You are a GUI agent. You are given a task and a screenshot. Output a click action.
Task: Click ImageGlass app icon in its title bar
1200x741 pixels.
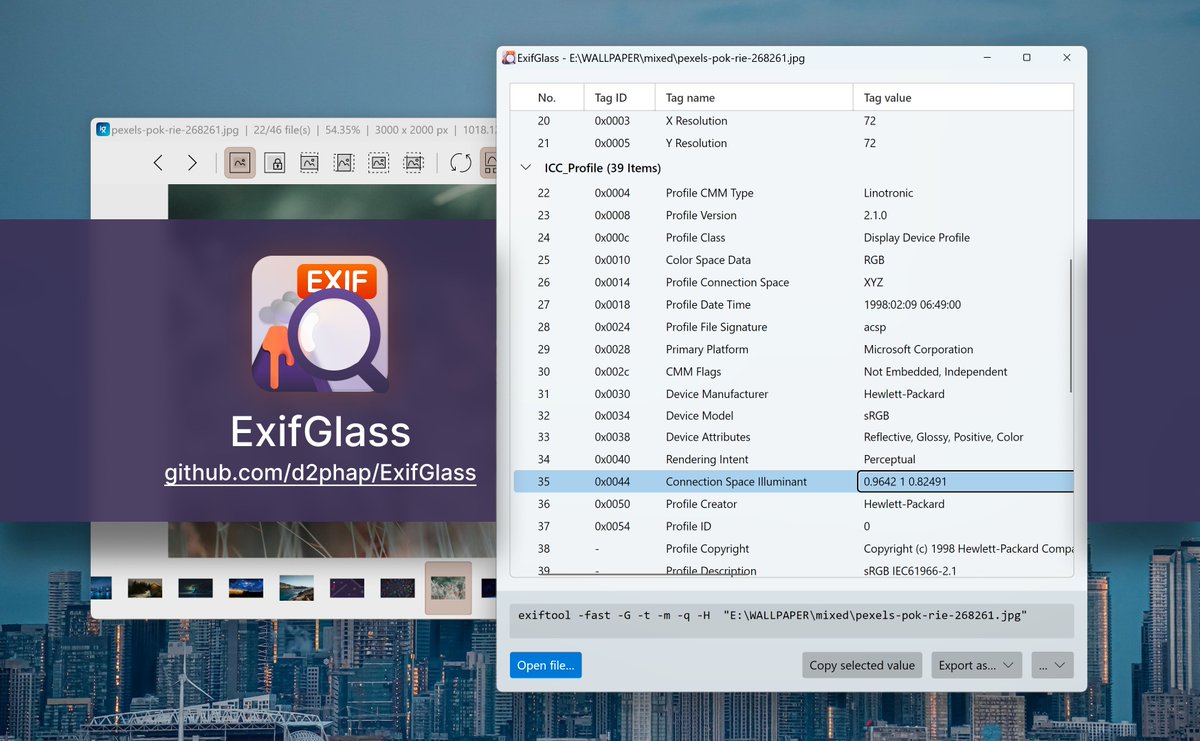[102, 129]
